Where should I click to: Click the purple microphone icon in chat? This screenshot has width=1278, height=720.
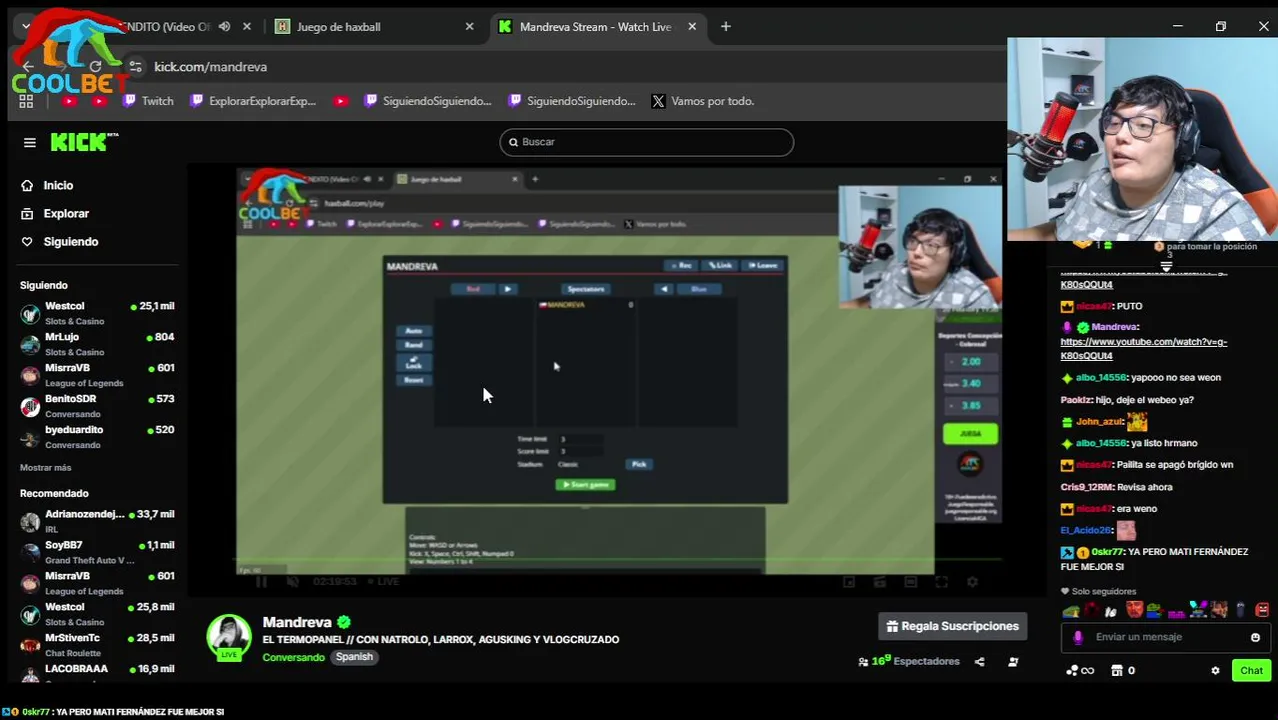click(1078, 637)
